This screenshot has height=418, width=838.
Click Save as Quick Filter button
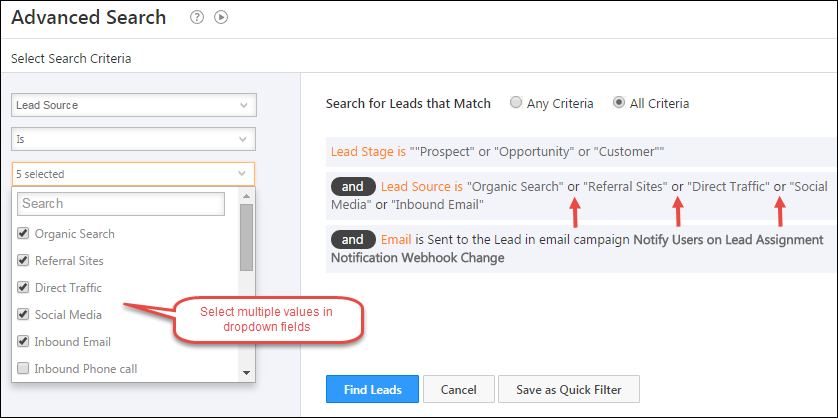569,389
